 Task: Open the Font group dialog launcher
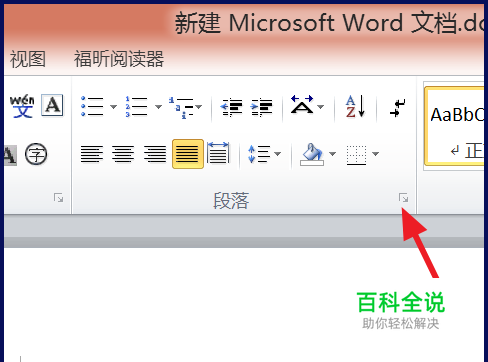[58, 198]
